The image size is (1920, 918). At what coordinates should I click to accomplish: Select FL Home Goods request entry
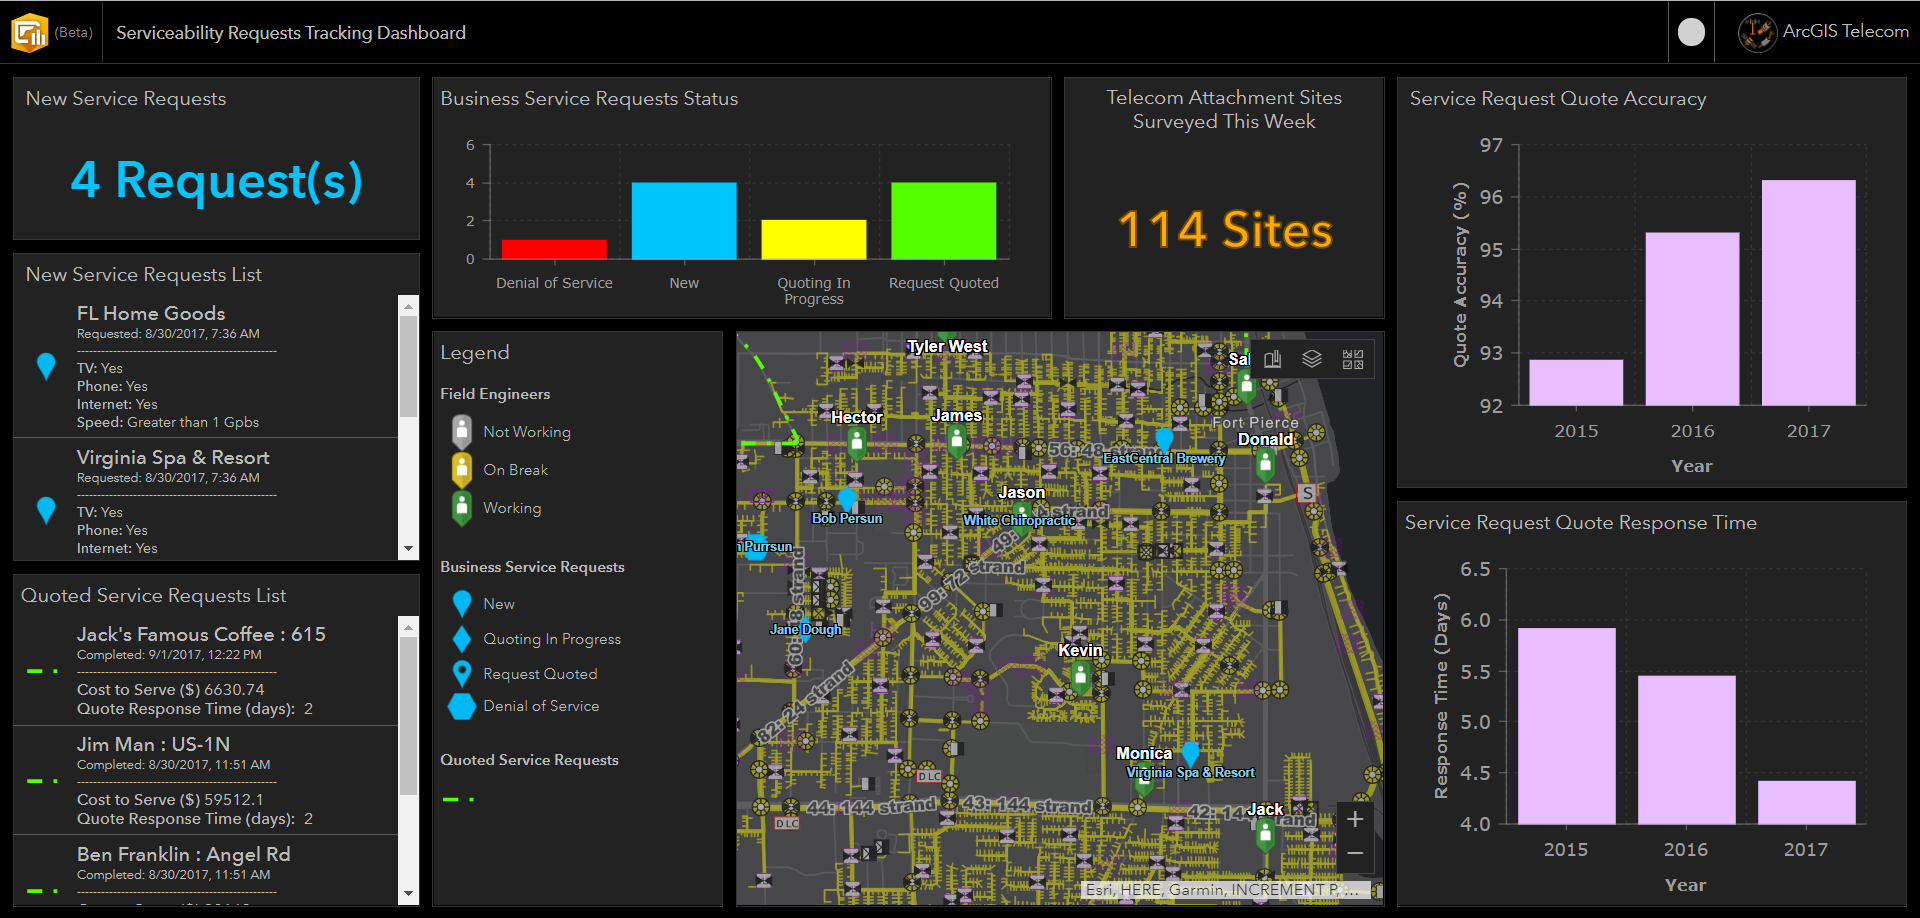(206, 366)
